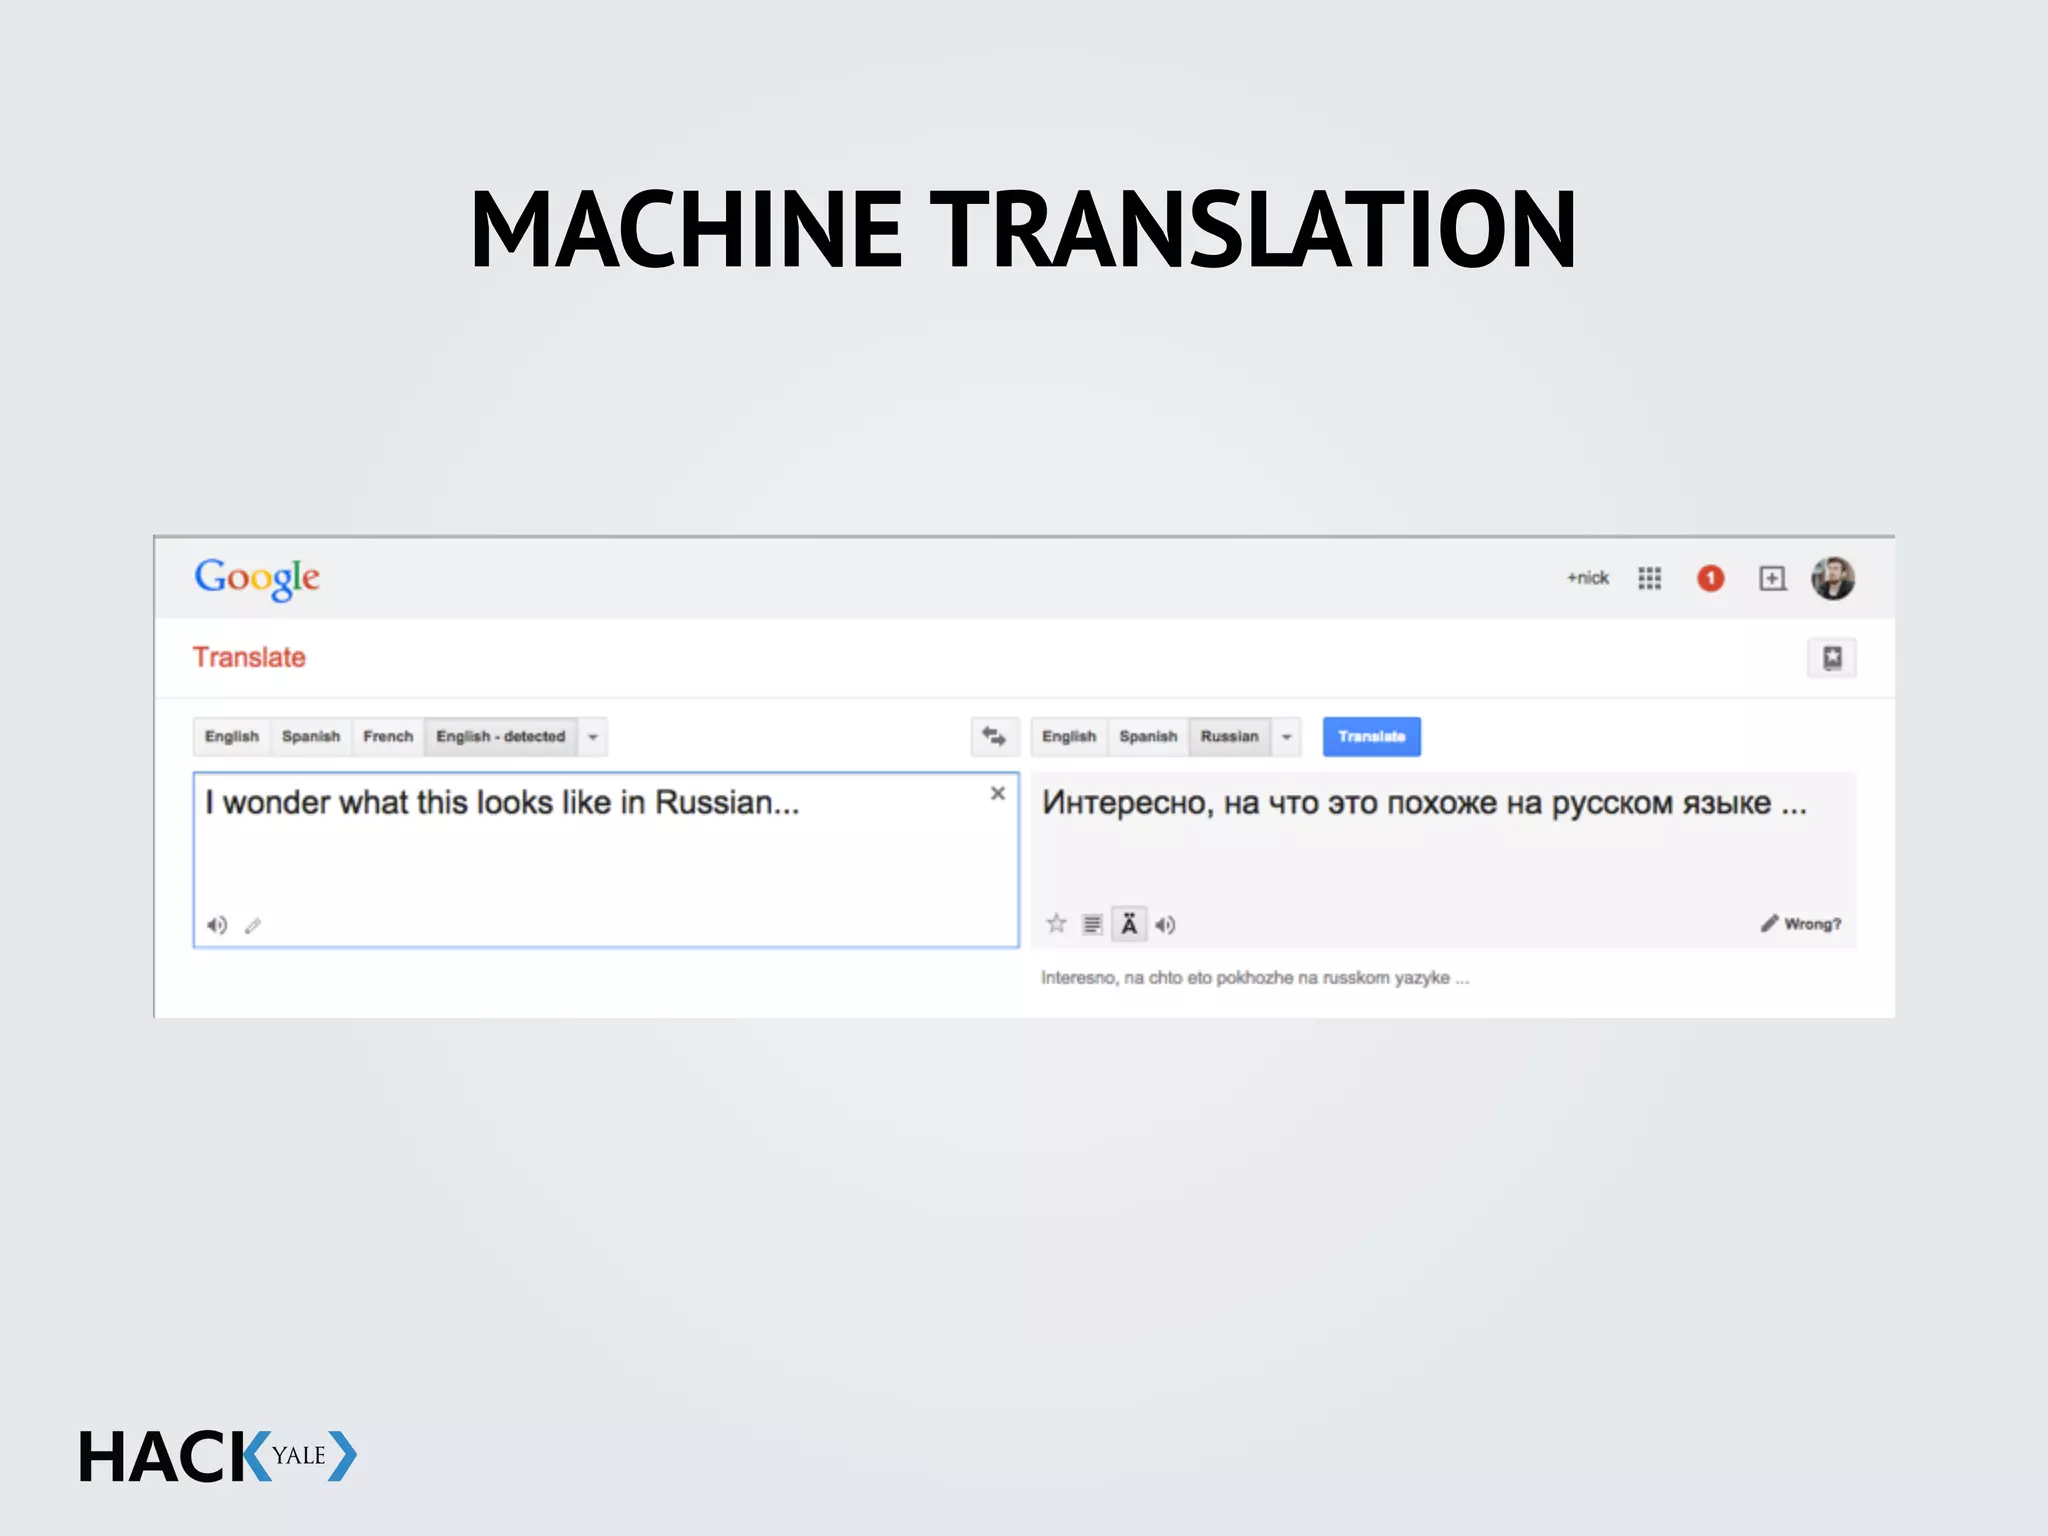This screenshot has width=2048, height=1536.
Task: Select Spanish as source language
Action: pos(311,737)
